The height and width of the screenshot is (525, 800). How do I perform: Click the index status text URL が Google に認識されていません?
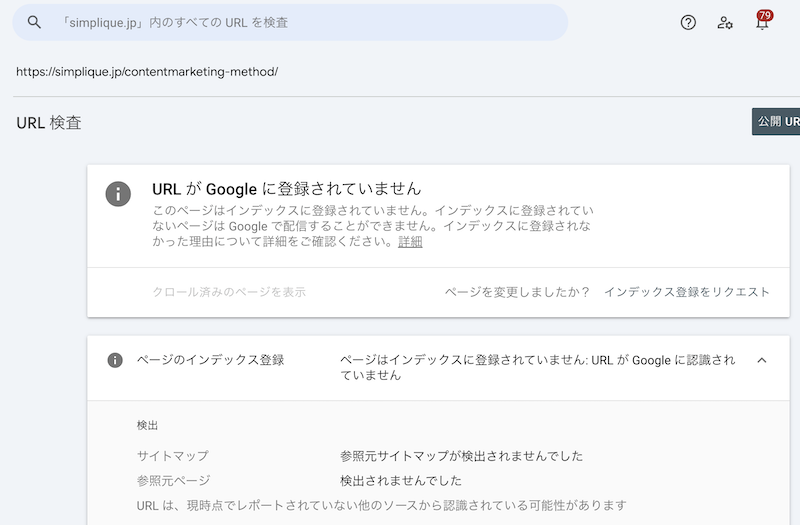pos(538,367)
